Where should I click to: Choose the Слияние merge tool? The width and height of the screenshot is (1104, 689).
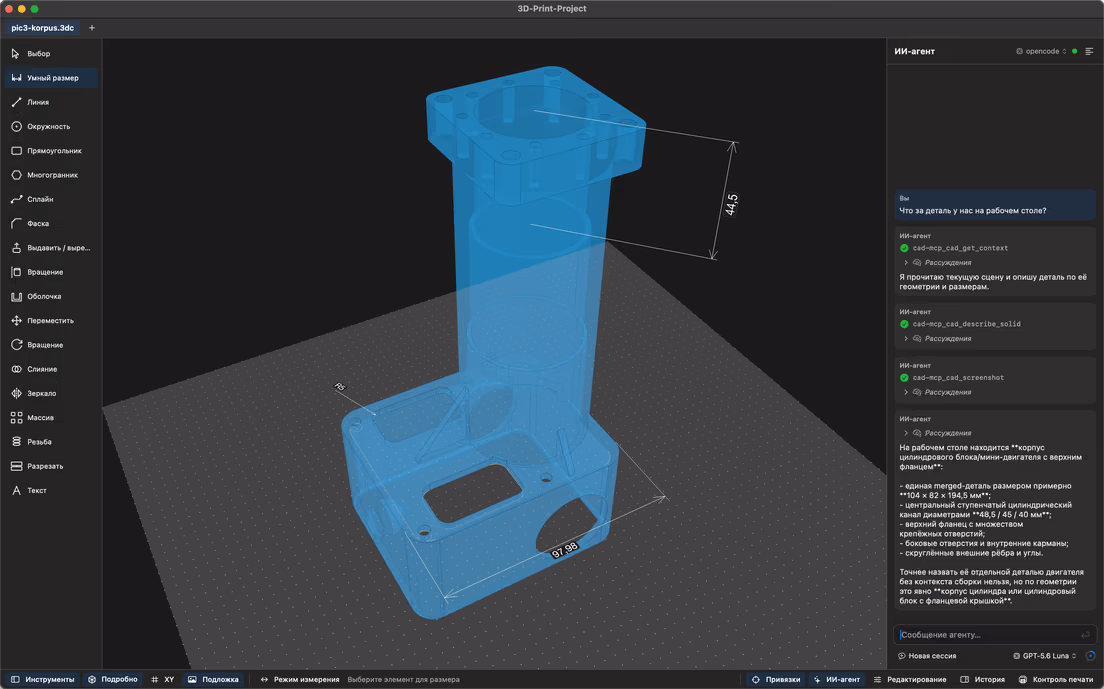51,369
